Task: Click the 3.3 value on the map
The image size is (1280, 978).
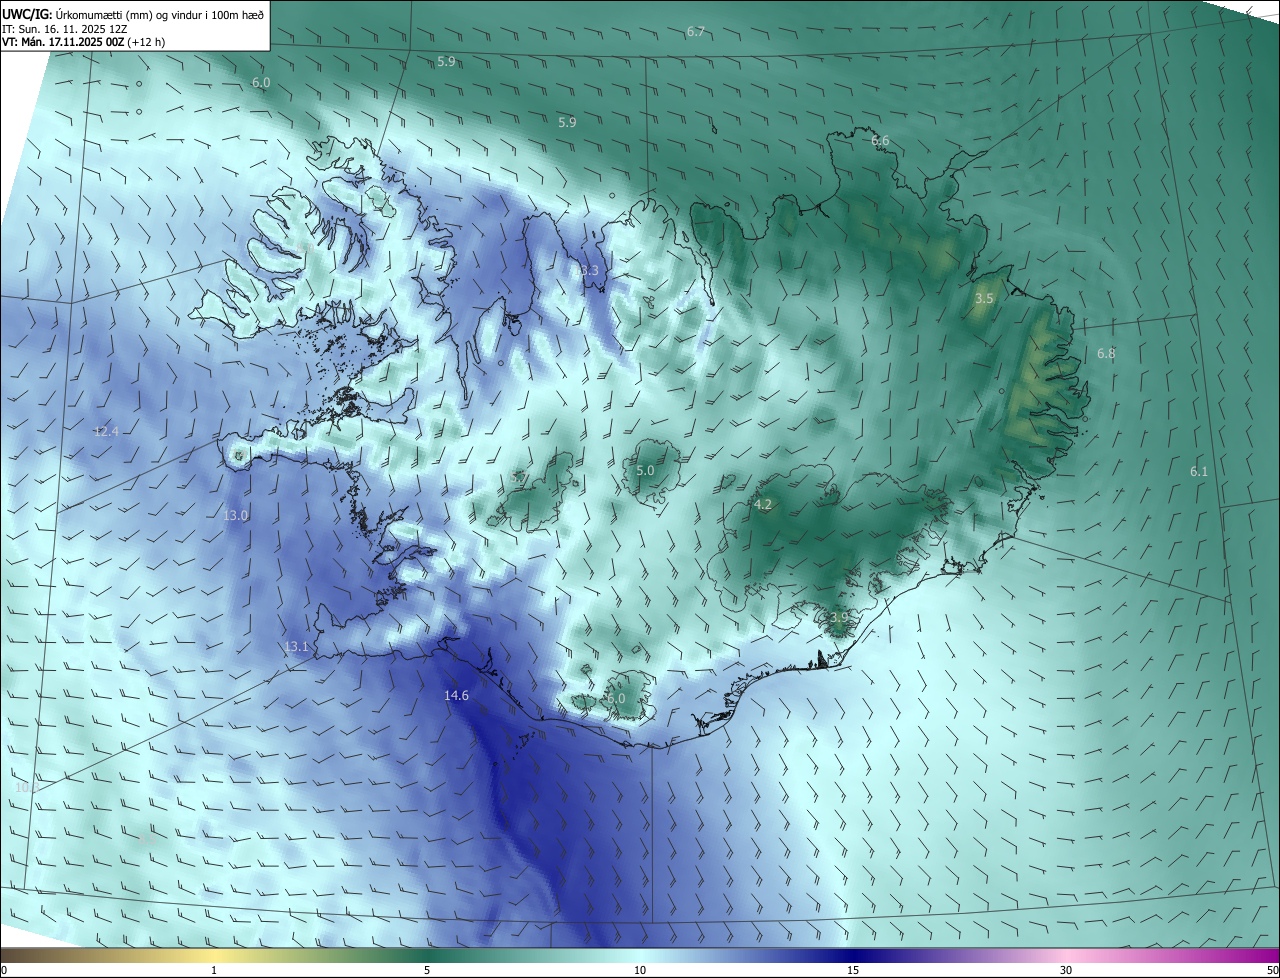Action: [589, 271]
